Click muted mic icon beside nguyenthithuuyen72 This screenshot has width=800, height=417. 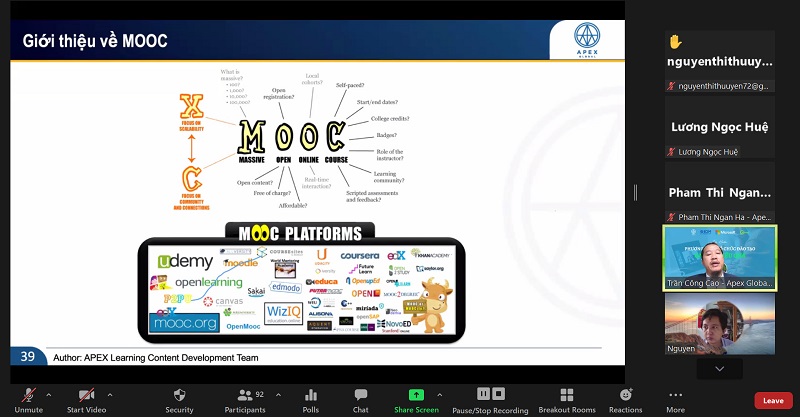[671, 86]
